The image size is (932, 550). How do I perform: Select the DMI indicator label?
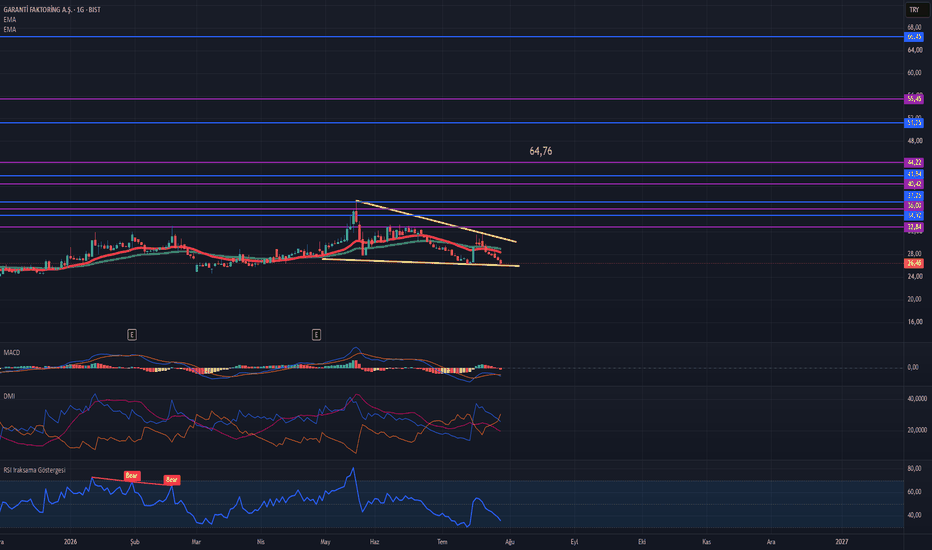9,396
